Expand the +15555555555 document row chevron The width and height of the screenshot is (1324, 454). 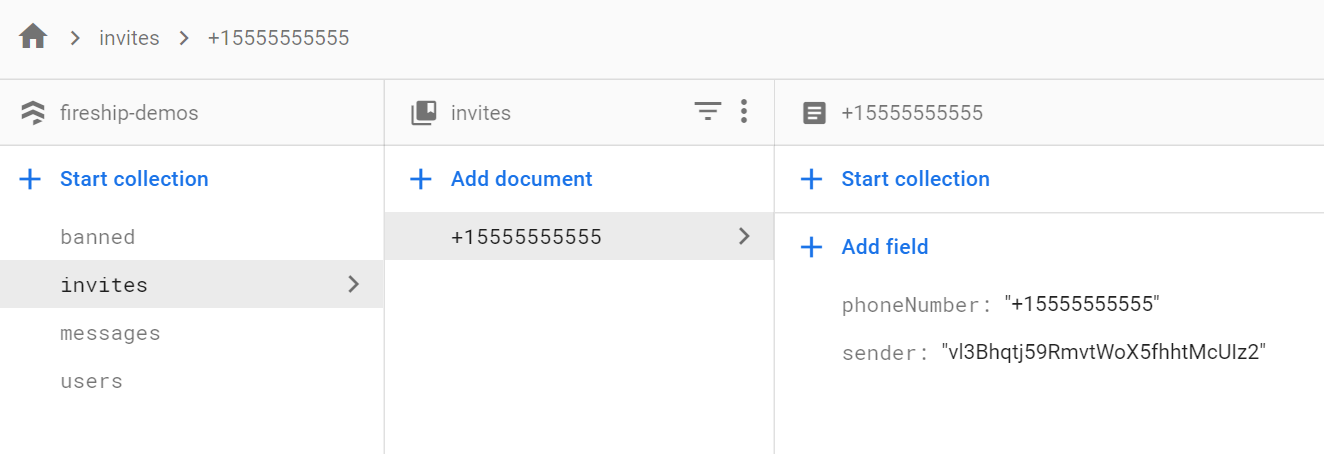744,237
